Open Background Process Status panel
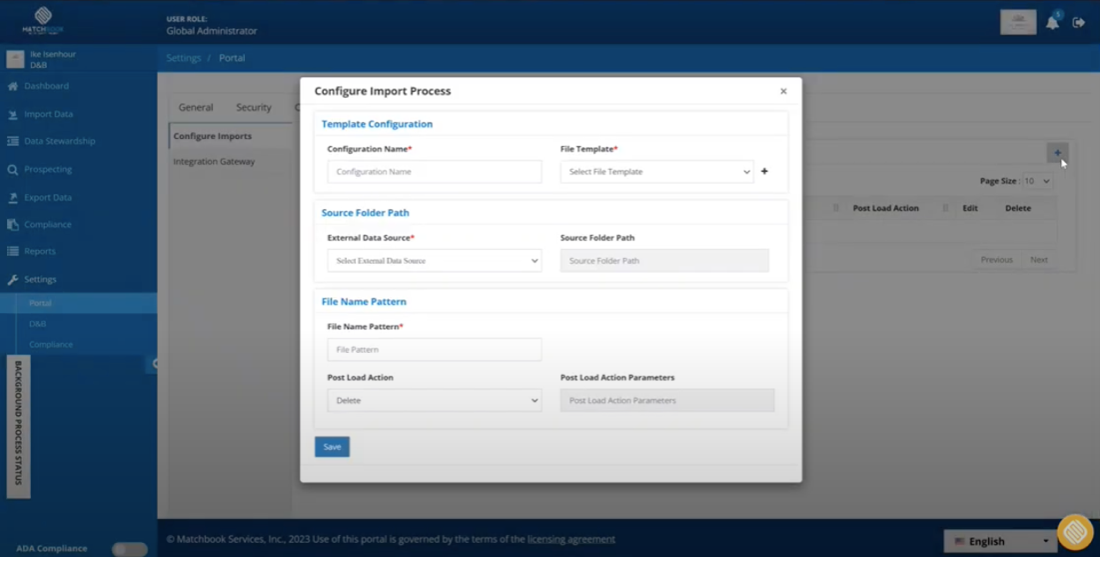The width and height of the screenshot is (1100, 562). (18, 427)
